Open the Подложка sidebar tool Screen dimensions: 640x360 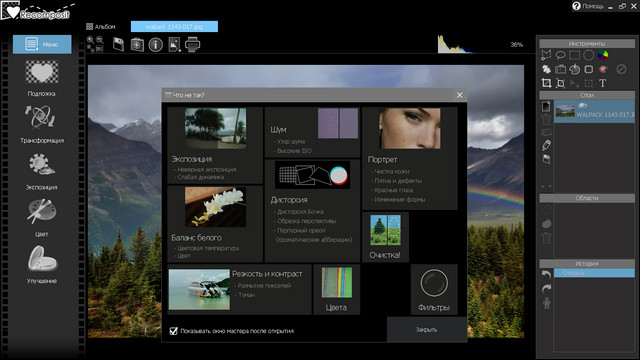42,79
